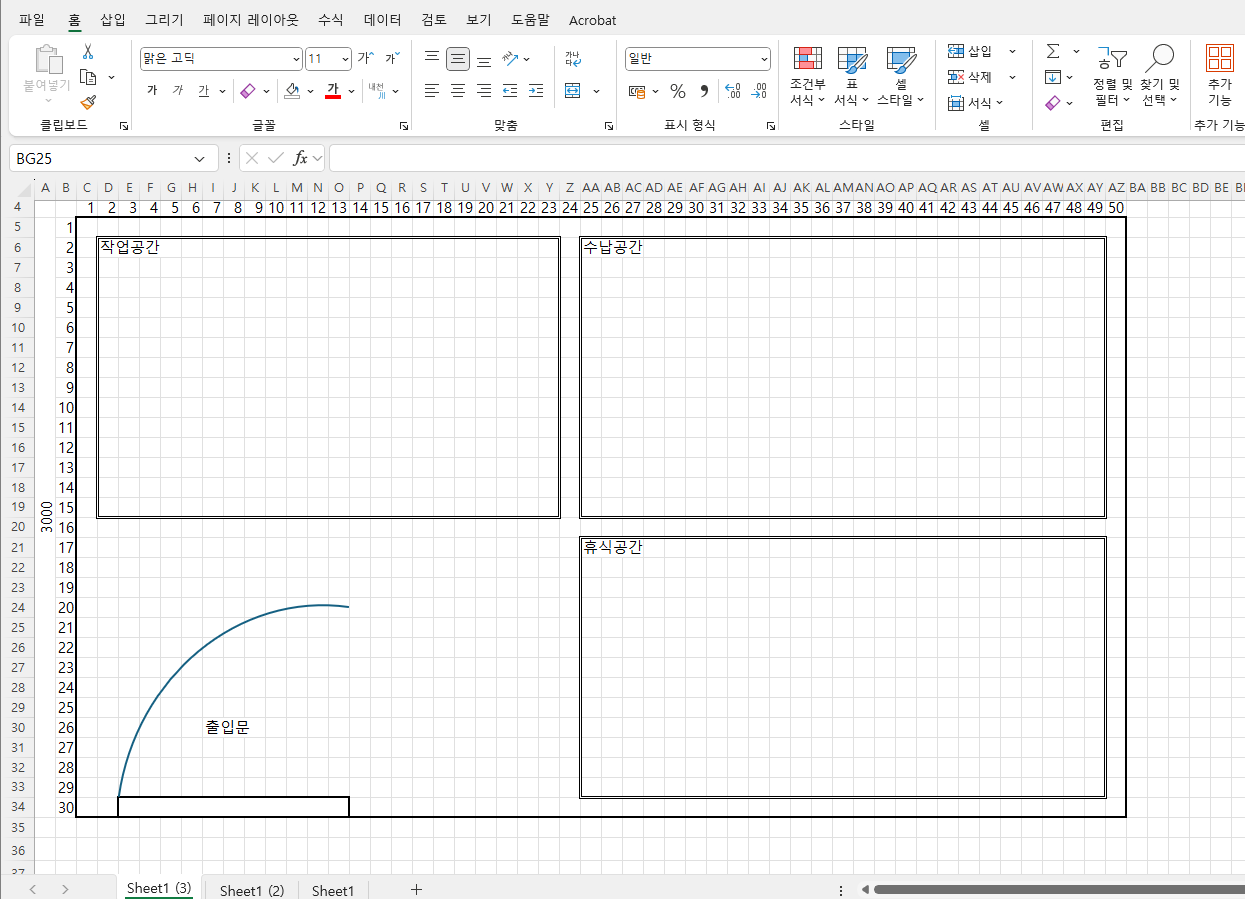Switch to the 삽입 ribbon tab

point(113,20)
